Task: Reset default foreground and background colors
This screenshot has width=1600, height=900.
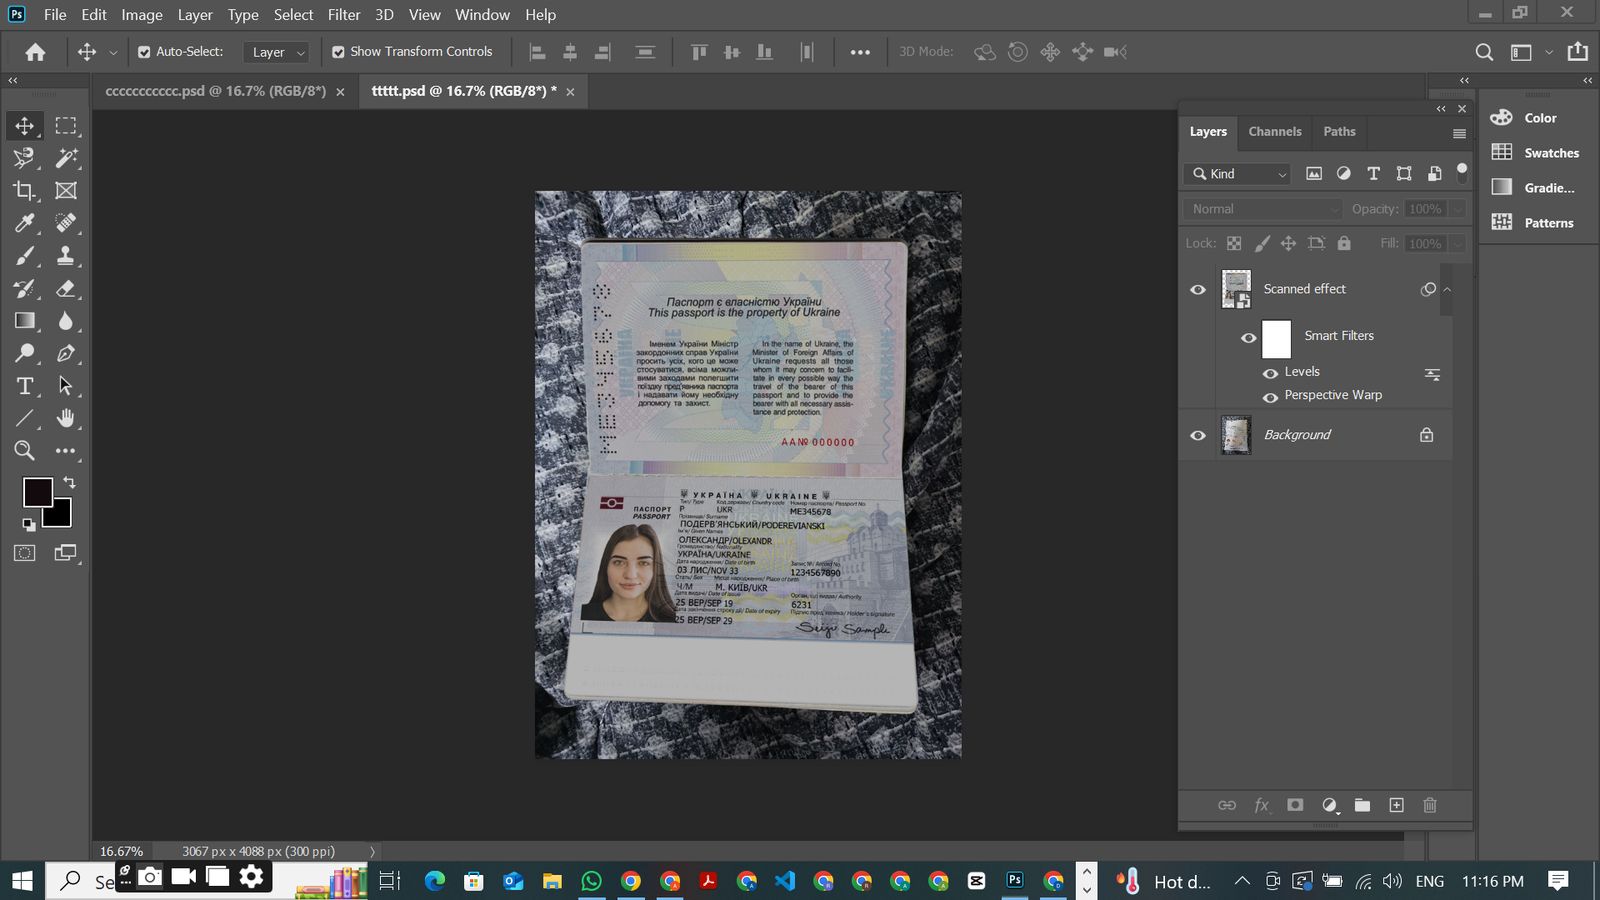Action: coord(28,524)
